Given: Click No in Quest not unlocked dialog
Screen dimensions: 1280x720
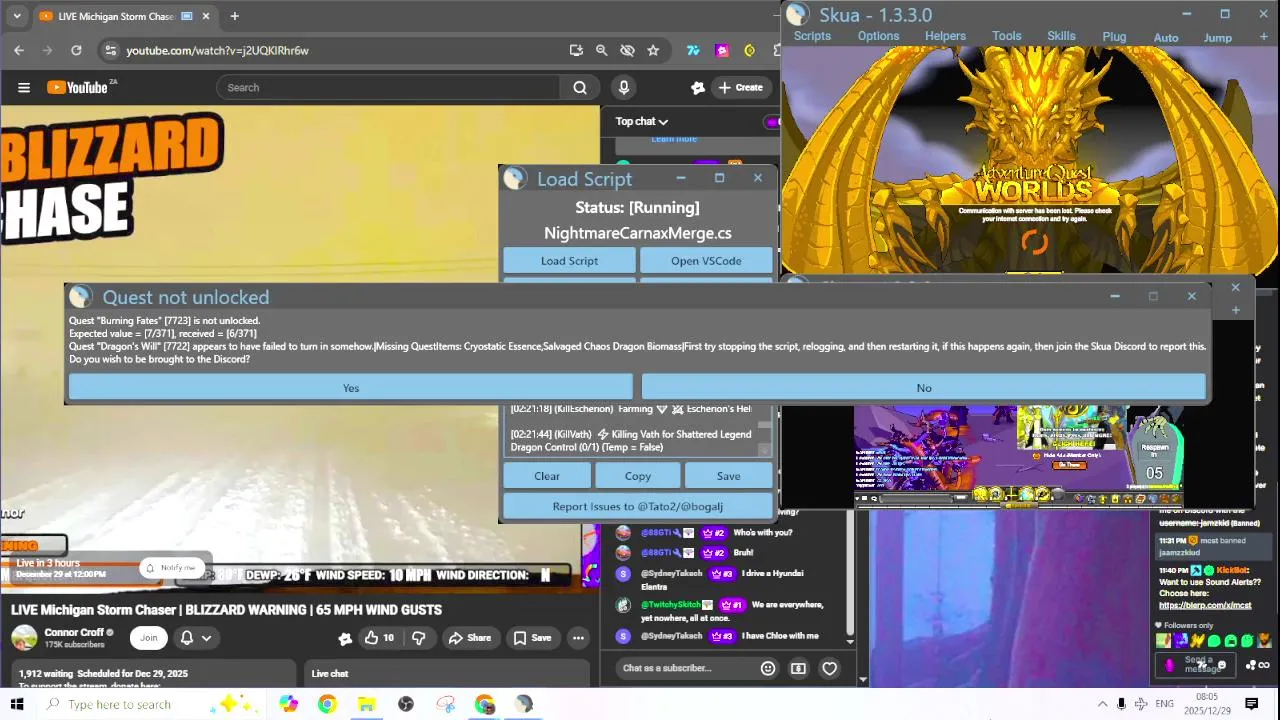Looking at the screenshot, I should (x=924, y=388).
